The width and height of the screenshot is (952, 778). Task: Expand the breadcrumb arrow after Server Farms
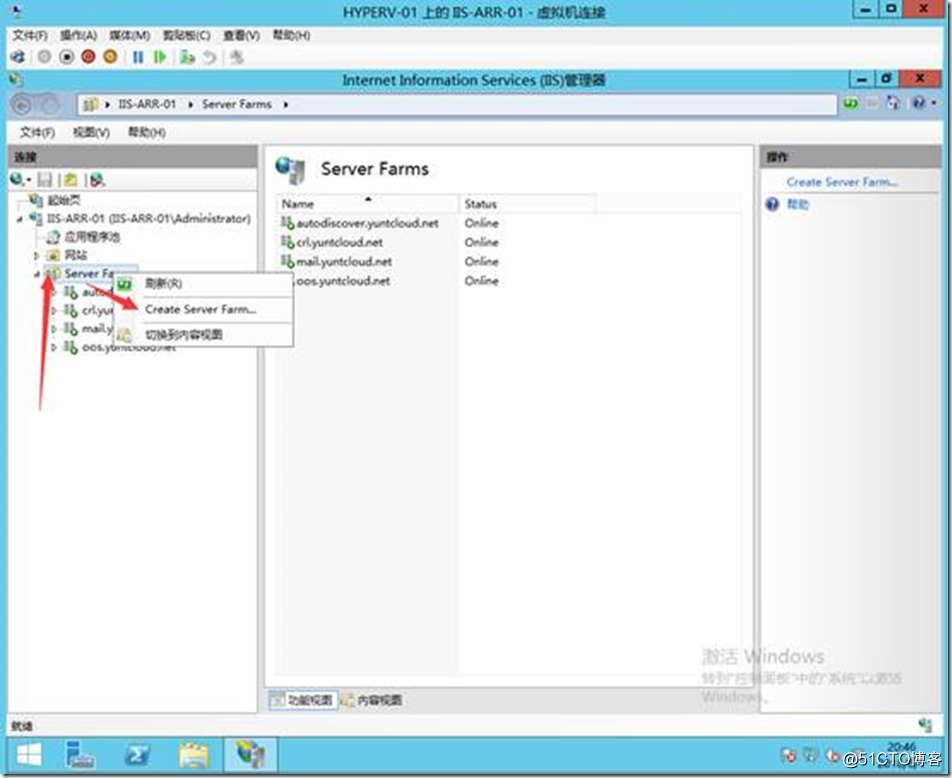pyautogui.click(x=285, y=104)
